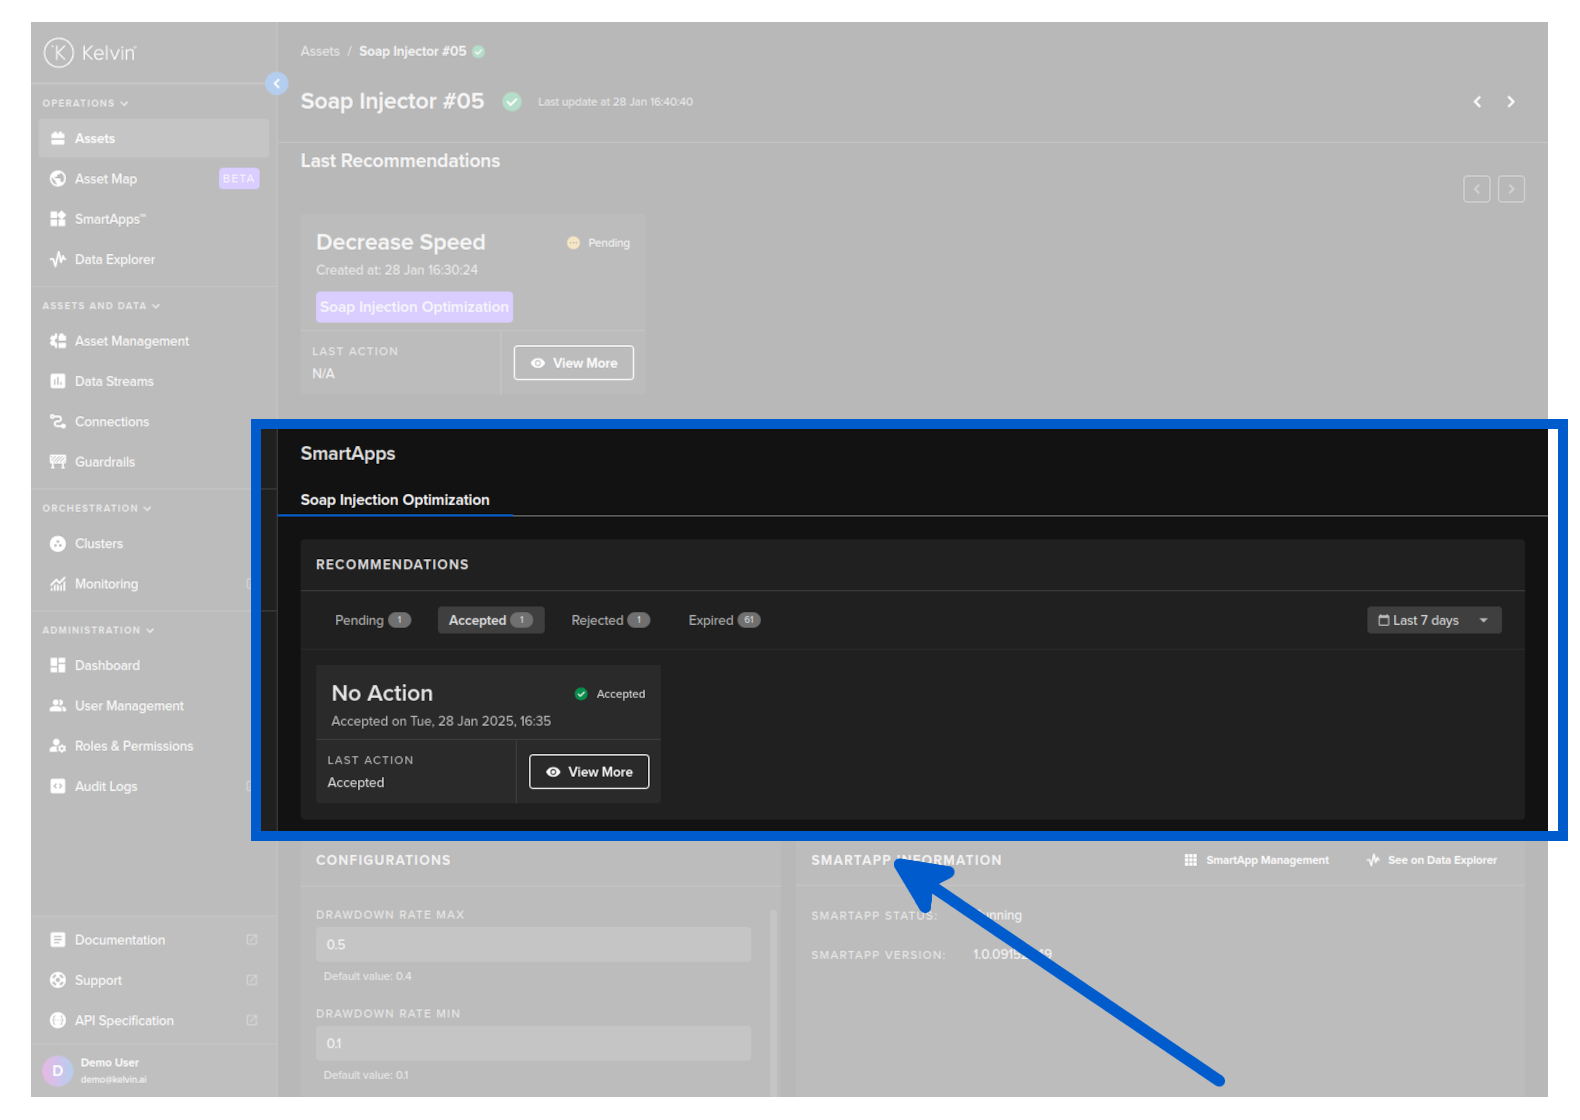The image size is (1580, 1120).
Task: Collapse the Administration section header
Action: click(98, 631)
